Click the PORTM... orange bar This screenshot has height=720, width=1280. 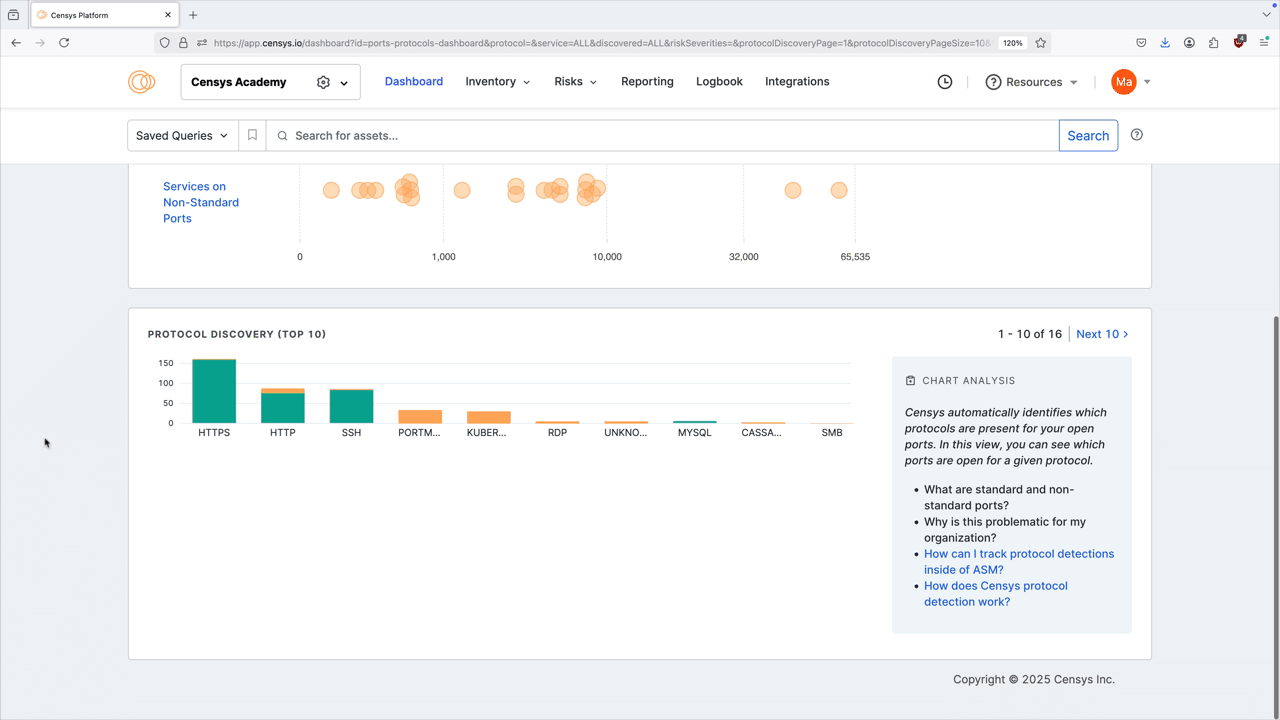coord(420,416)
